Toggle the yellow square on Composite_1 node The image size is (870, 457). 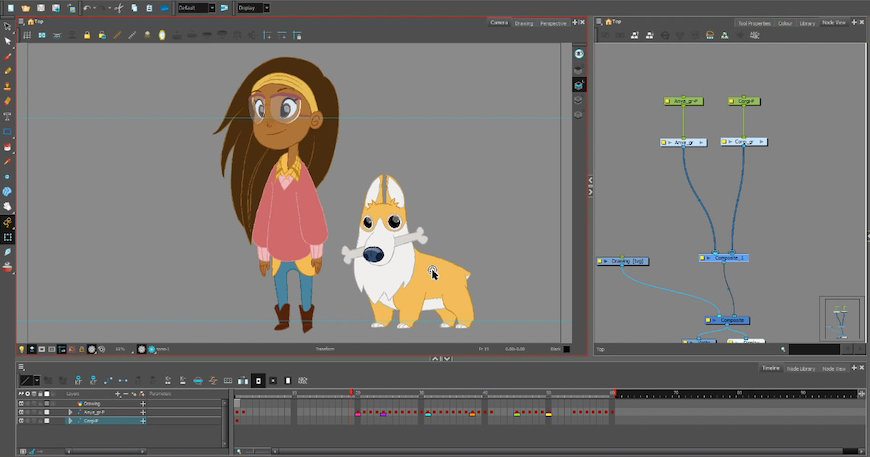coord(702,258)
